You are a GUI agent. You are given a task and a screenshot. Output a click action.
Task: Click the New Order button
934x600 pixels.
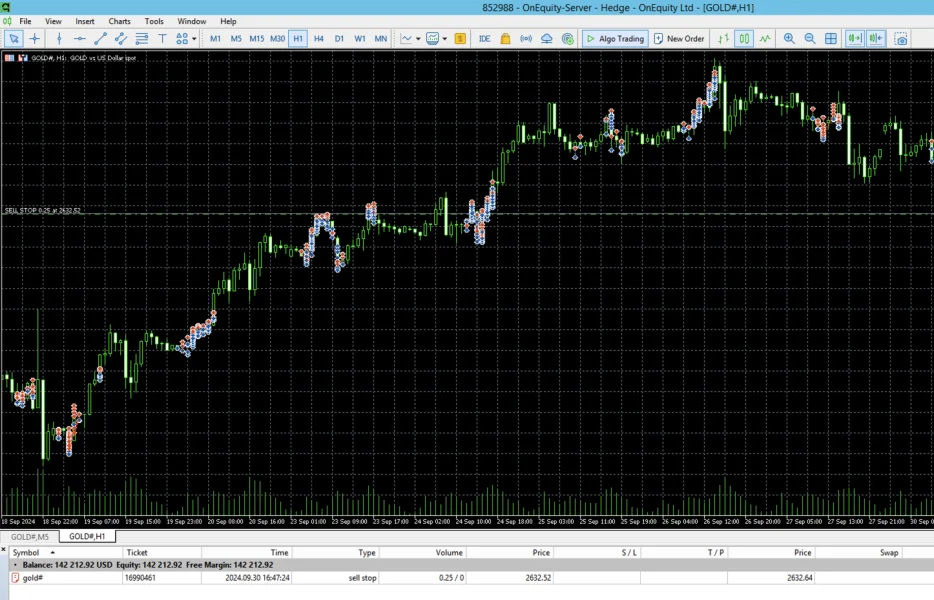coord(679,39)
